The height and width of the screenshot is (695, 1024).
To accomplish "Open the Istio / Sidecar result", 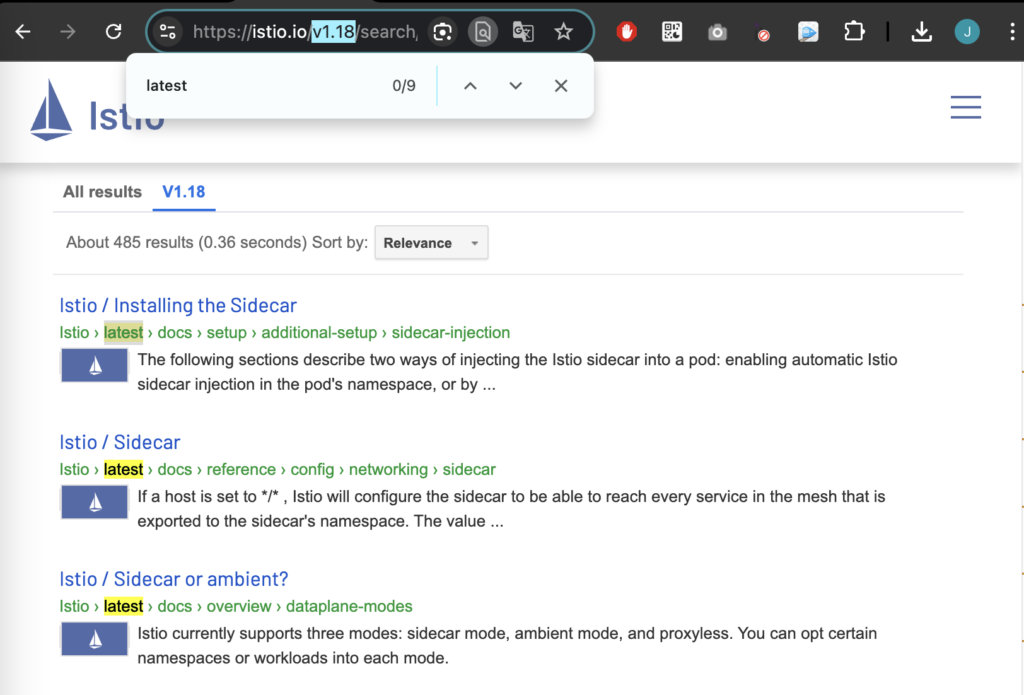I will pyautogui.click(x=120, y=442).
